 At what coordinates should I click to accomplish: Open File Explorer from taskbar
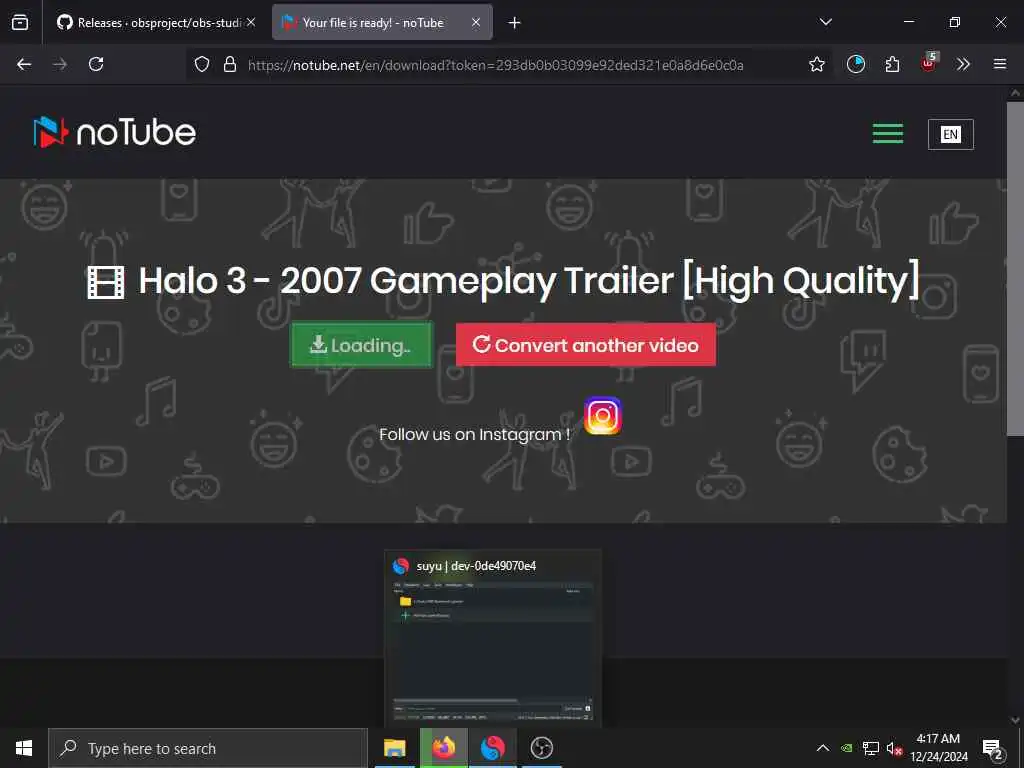click(394, 748)
